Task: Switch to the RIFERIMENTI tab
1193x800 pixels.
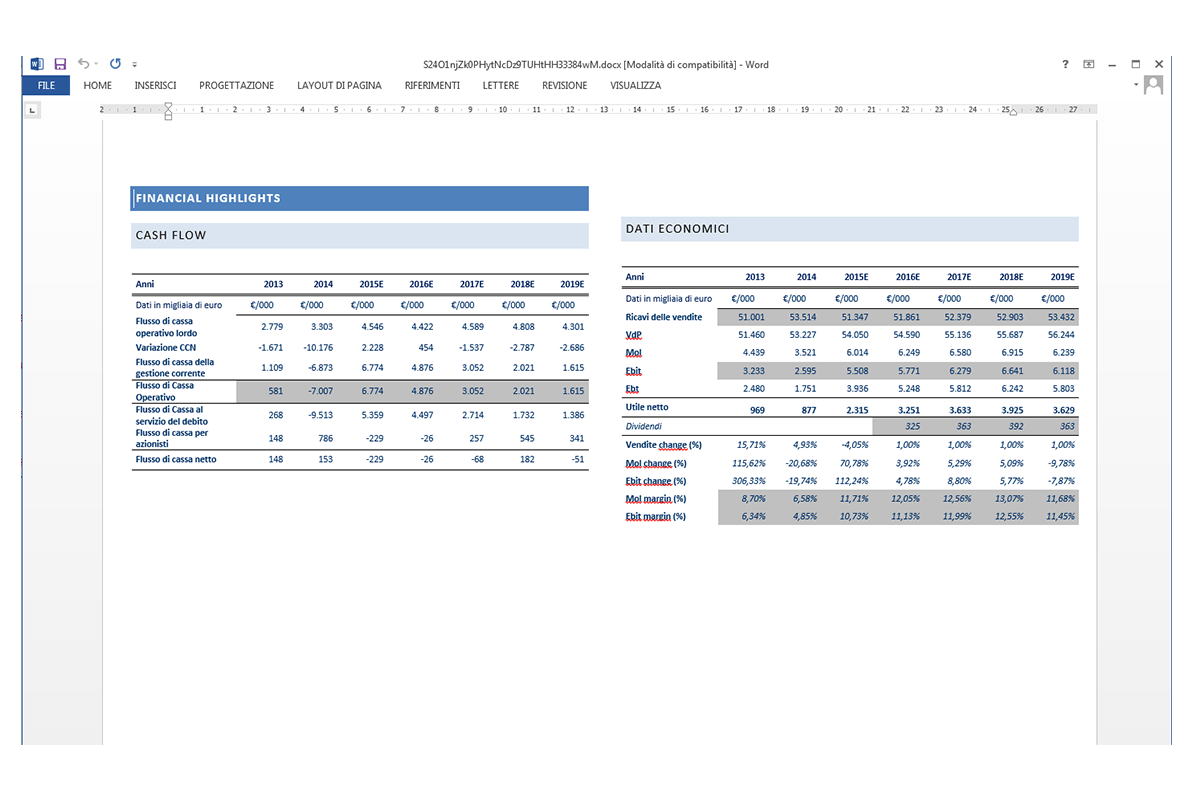Action: (x=432, y=85)
